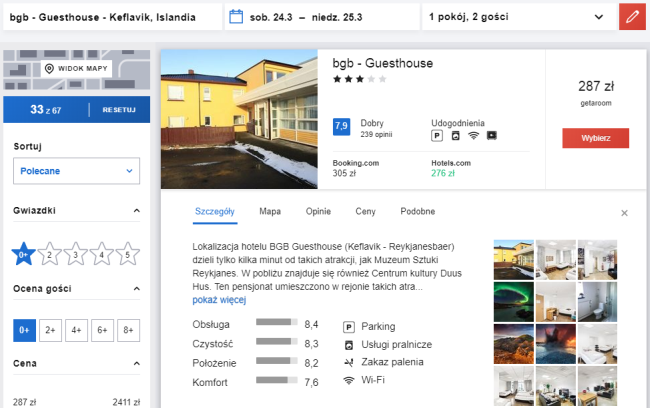Click the pokaż więcej link
This screenshot has height=408, width=650.
click(x=219, y=300)
